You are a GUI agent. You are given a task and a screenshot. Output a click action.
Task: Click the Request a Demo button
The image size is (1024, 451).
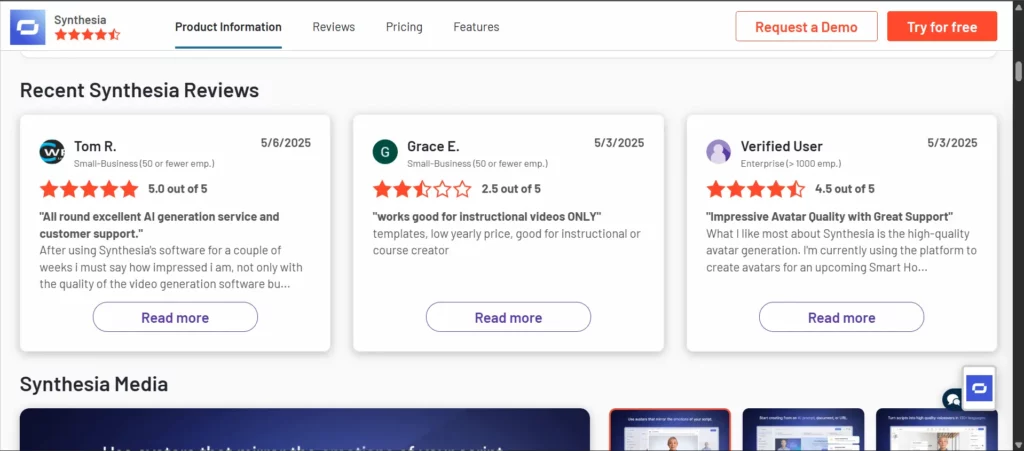(806, 27)
